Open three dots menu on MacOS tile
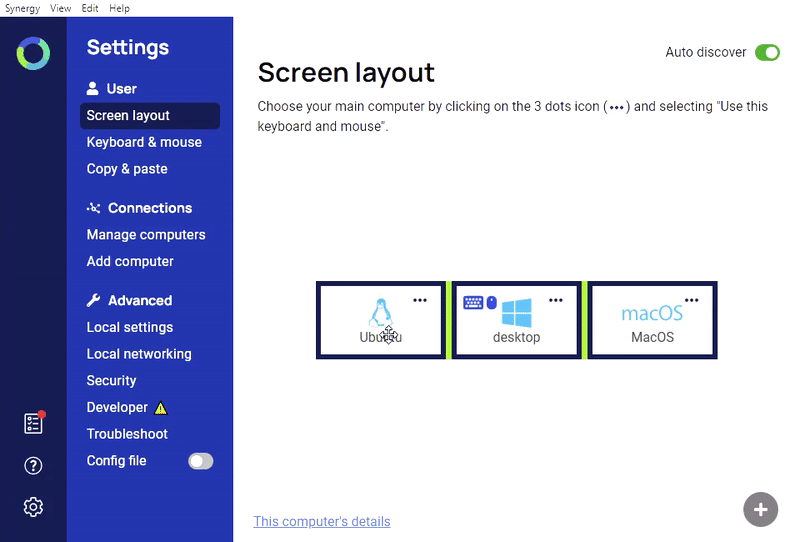The width and height of the screenshot is (800, 542). [692, 300]
